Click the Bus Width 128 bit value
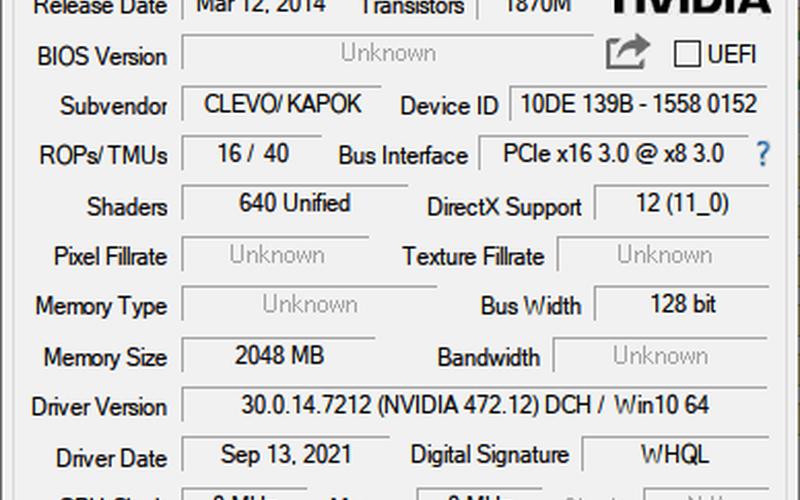 point(682,304)
